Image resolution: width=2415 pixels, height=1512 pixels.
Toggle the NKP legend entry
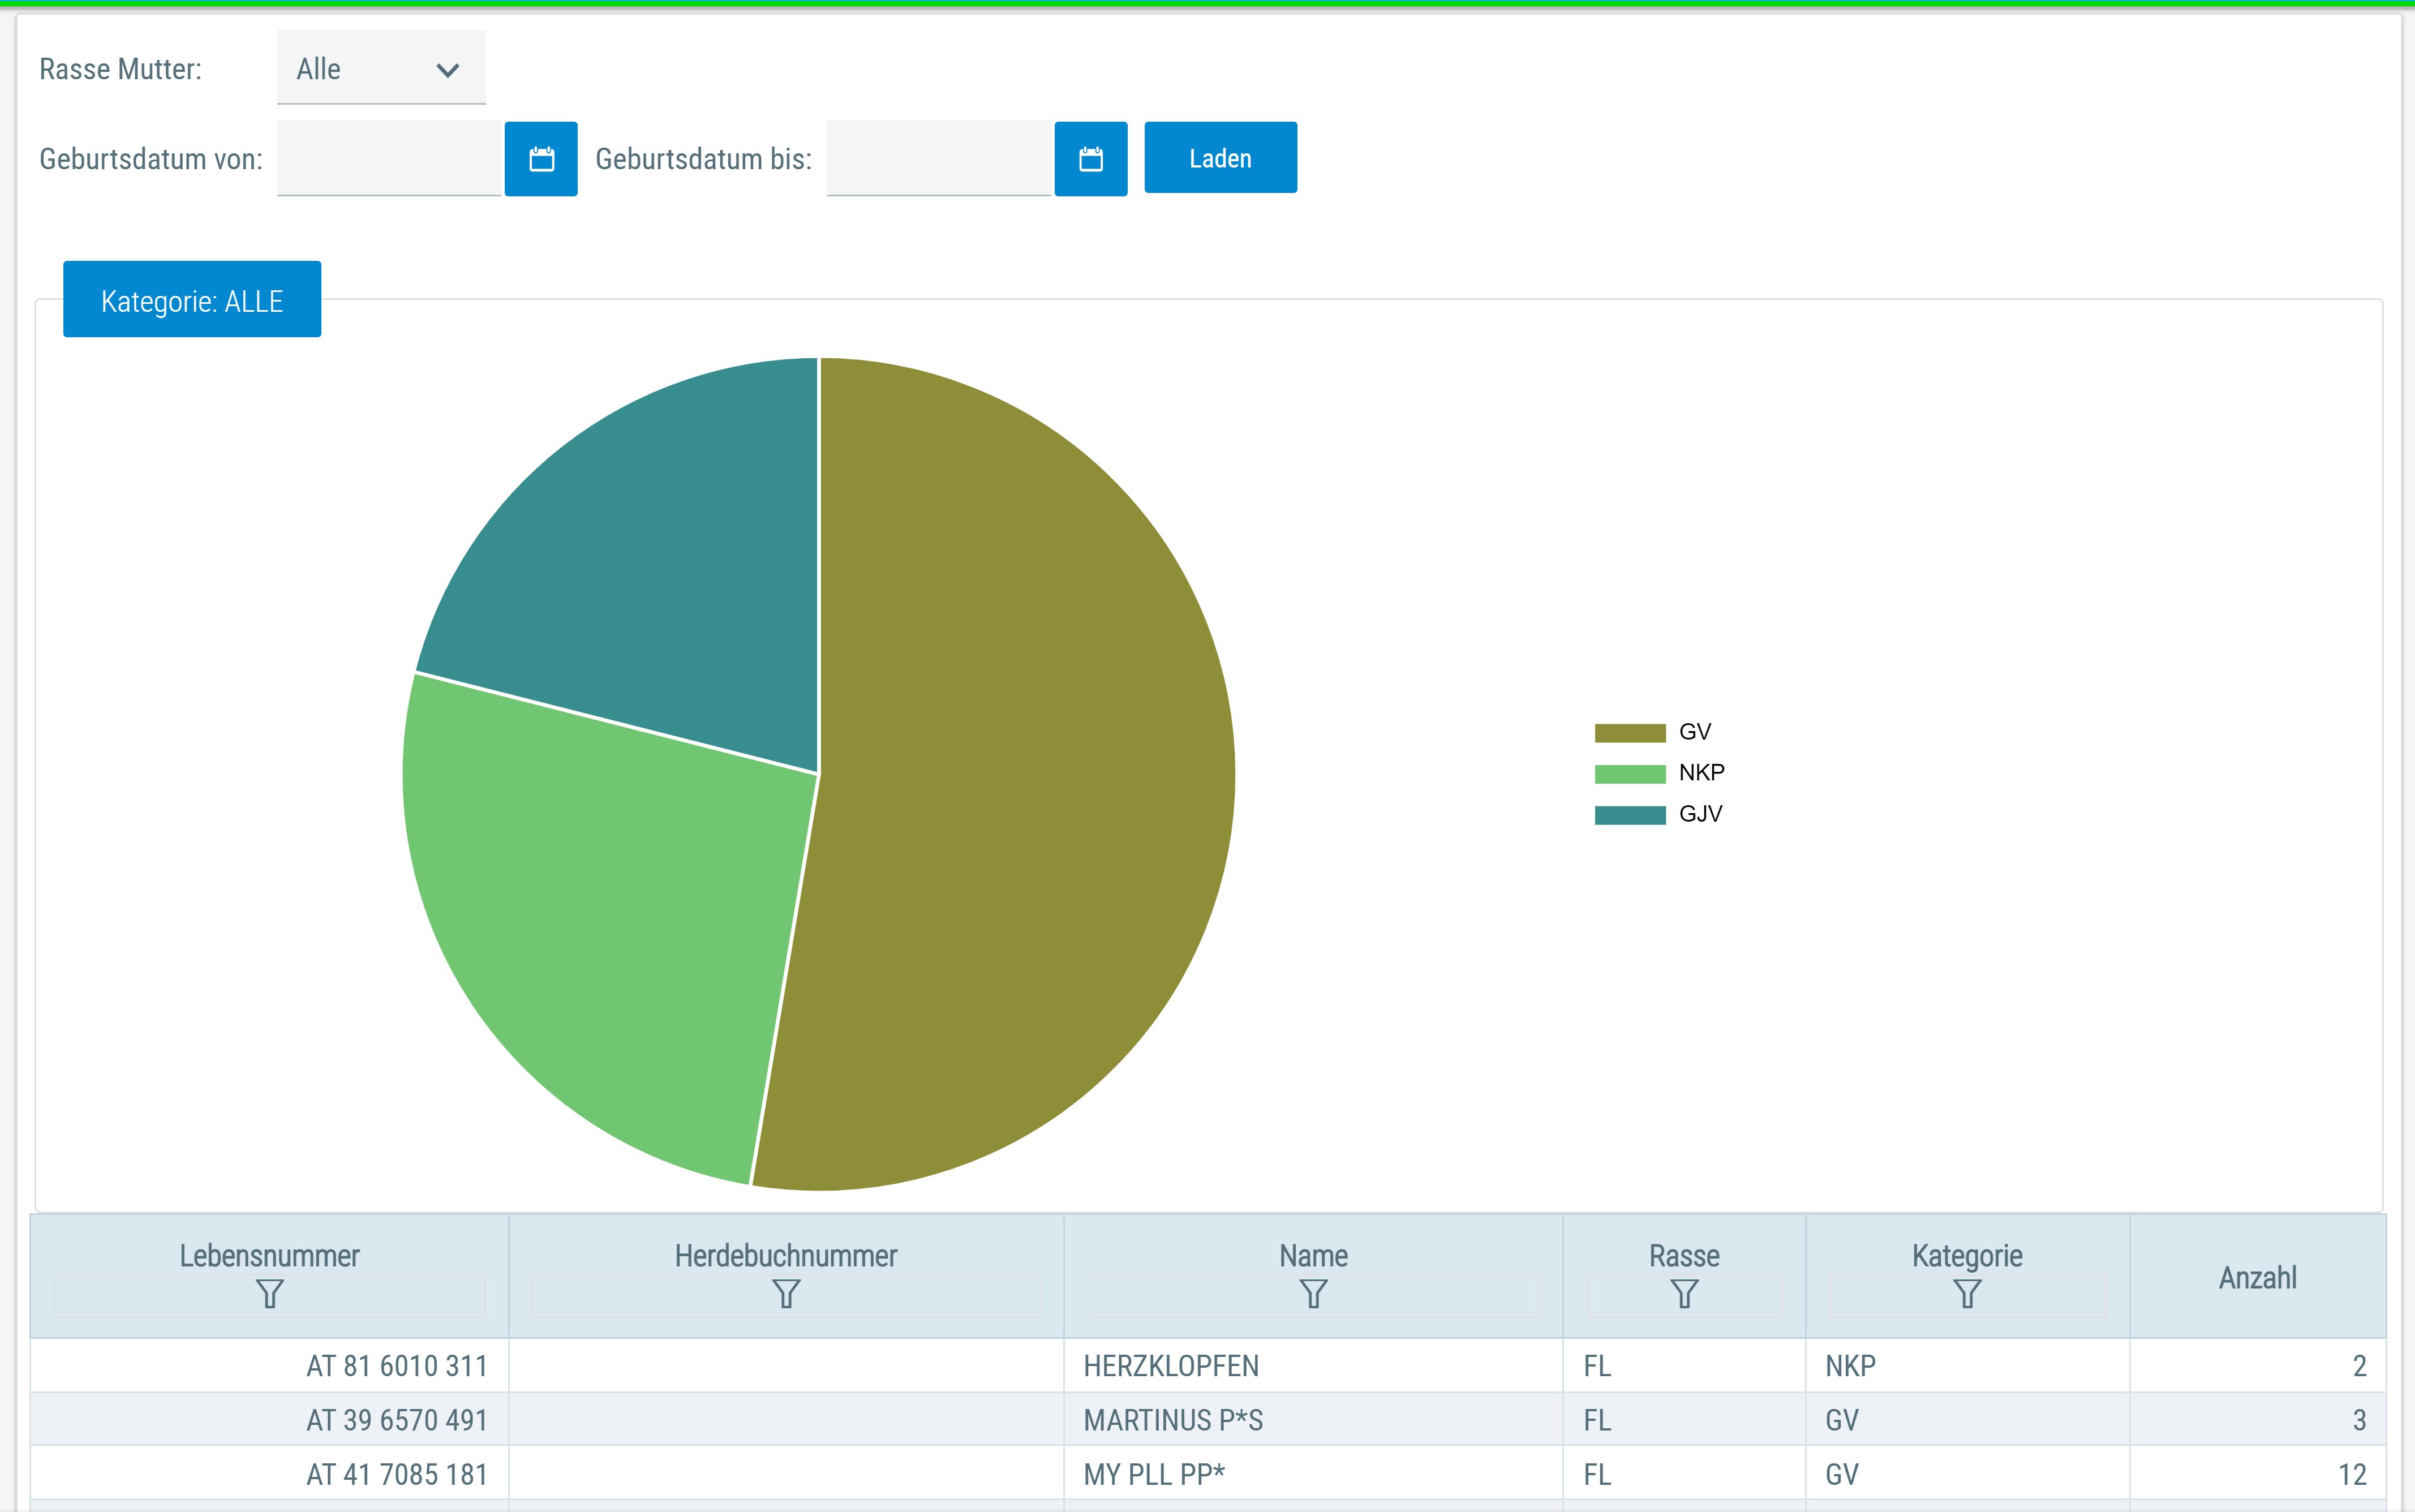click(x=1660, y=773)
